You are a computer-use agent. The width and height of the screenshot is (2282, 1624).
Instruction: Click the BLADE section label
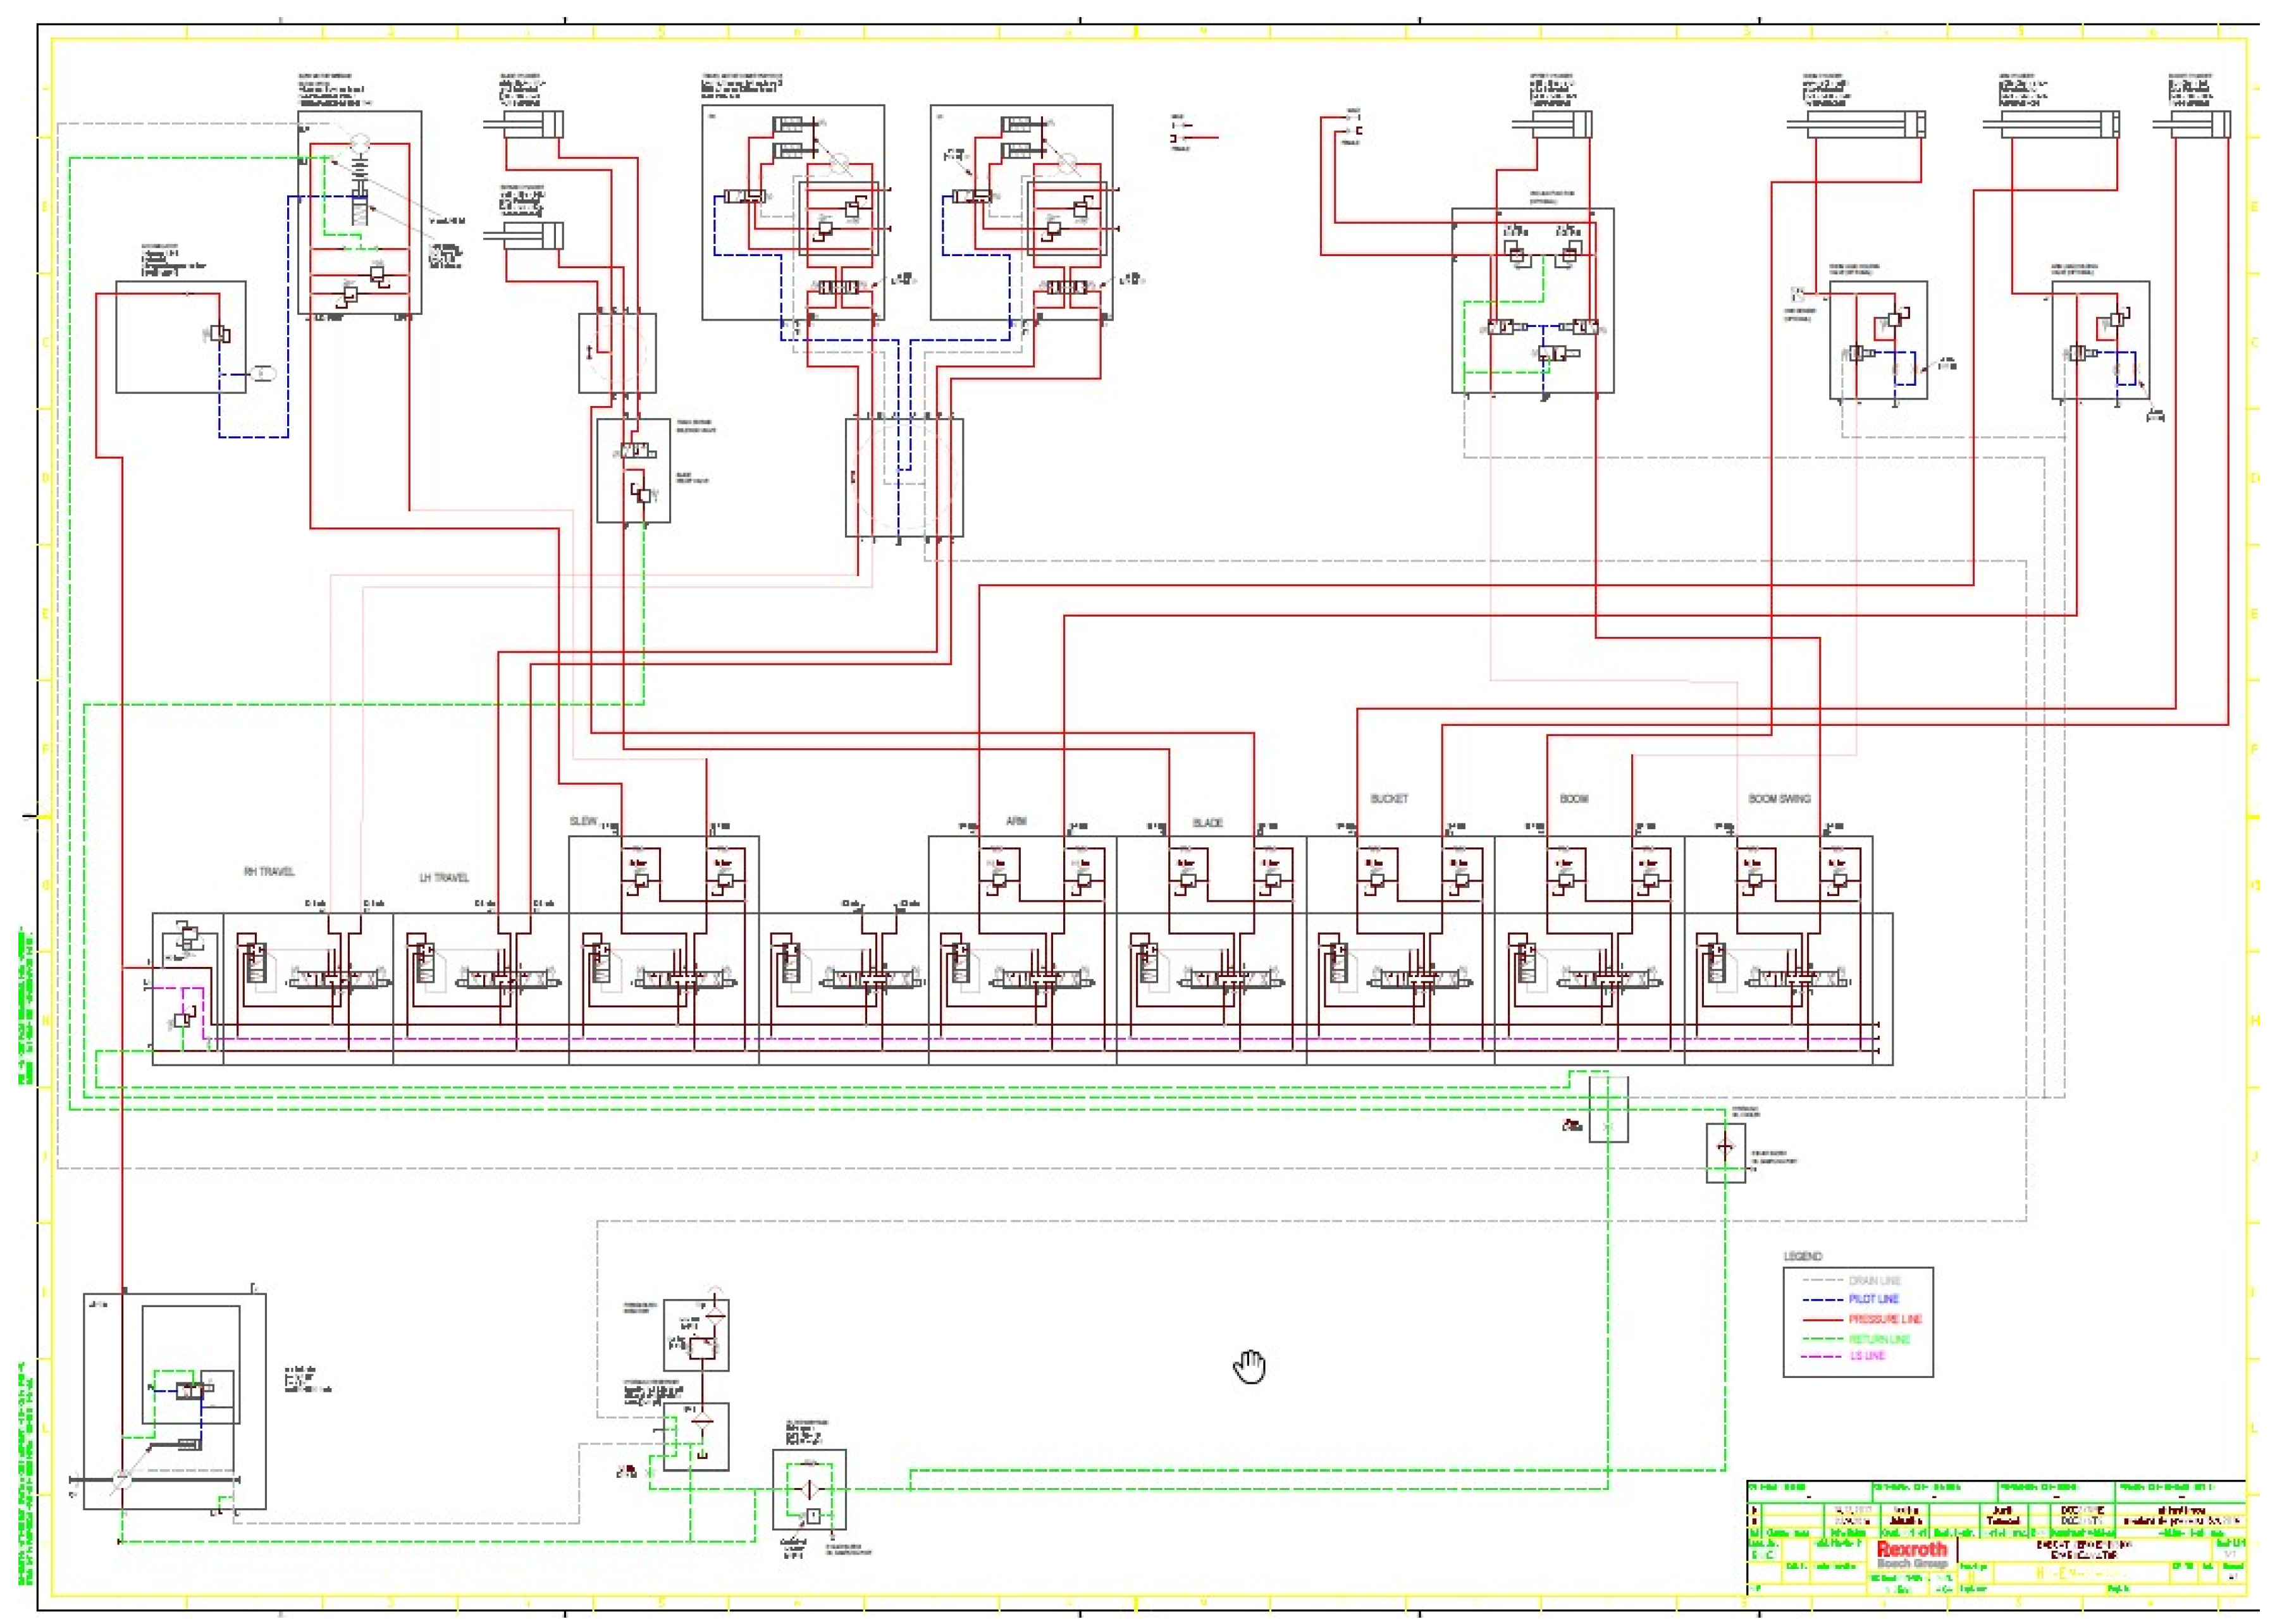[1207, 823]
